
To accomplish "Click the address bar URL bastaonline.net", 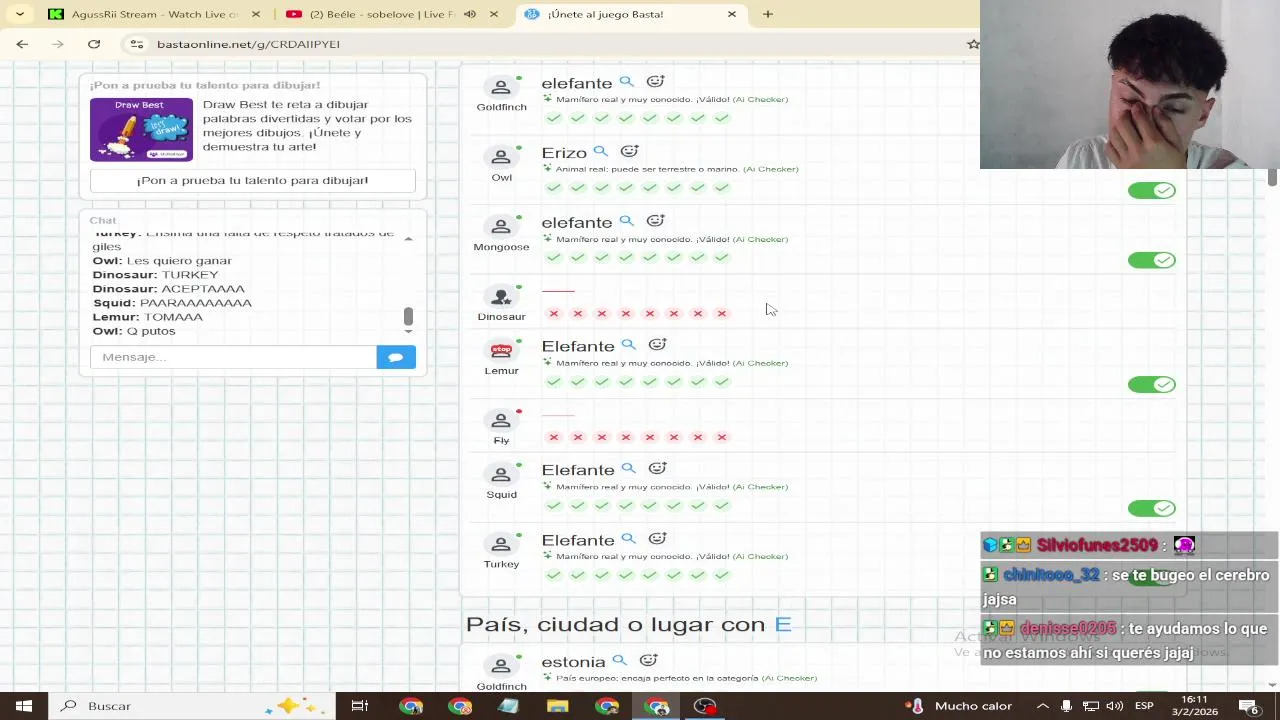I will point(248,44).
